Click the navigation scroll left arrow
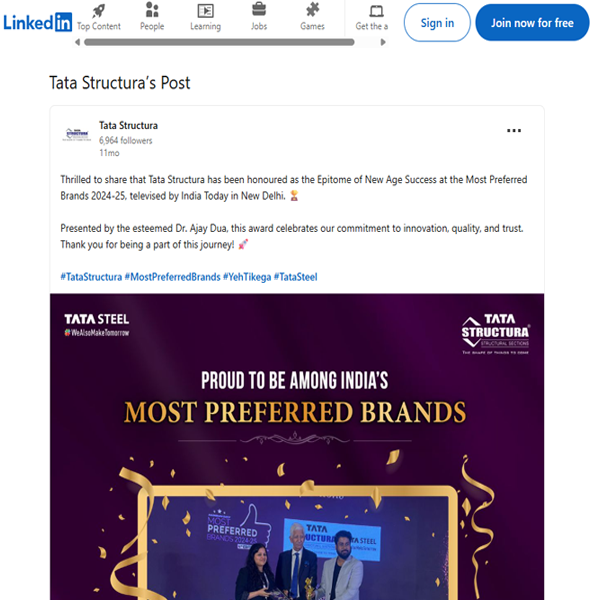This screenshot has height=600, width=600. [x=78, y=42]
